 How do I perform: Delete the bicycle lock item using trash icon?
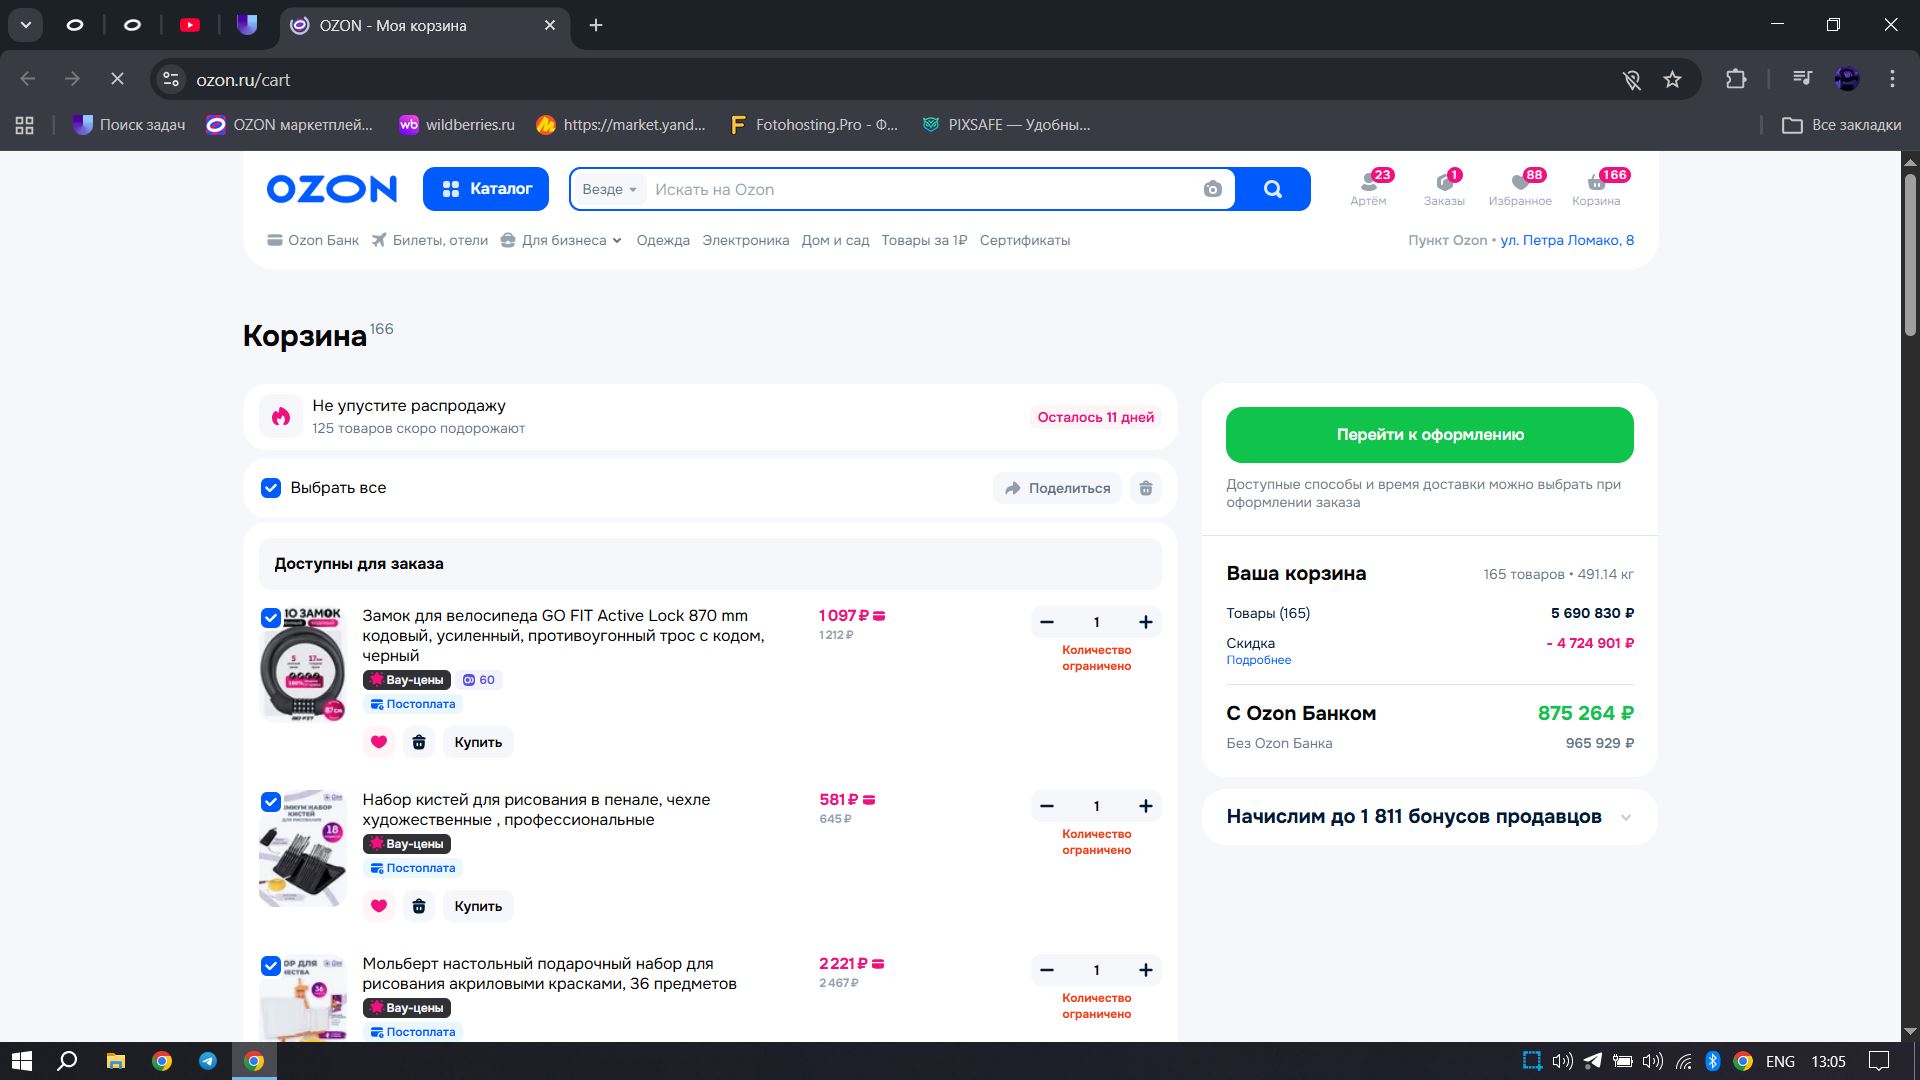click(419, 742)
